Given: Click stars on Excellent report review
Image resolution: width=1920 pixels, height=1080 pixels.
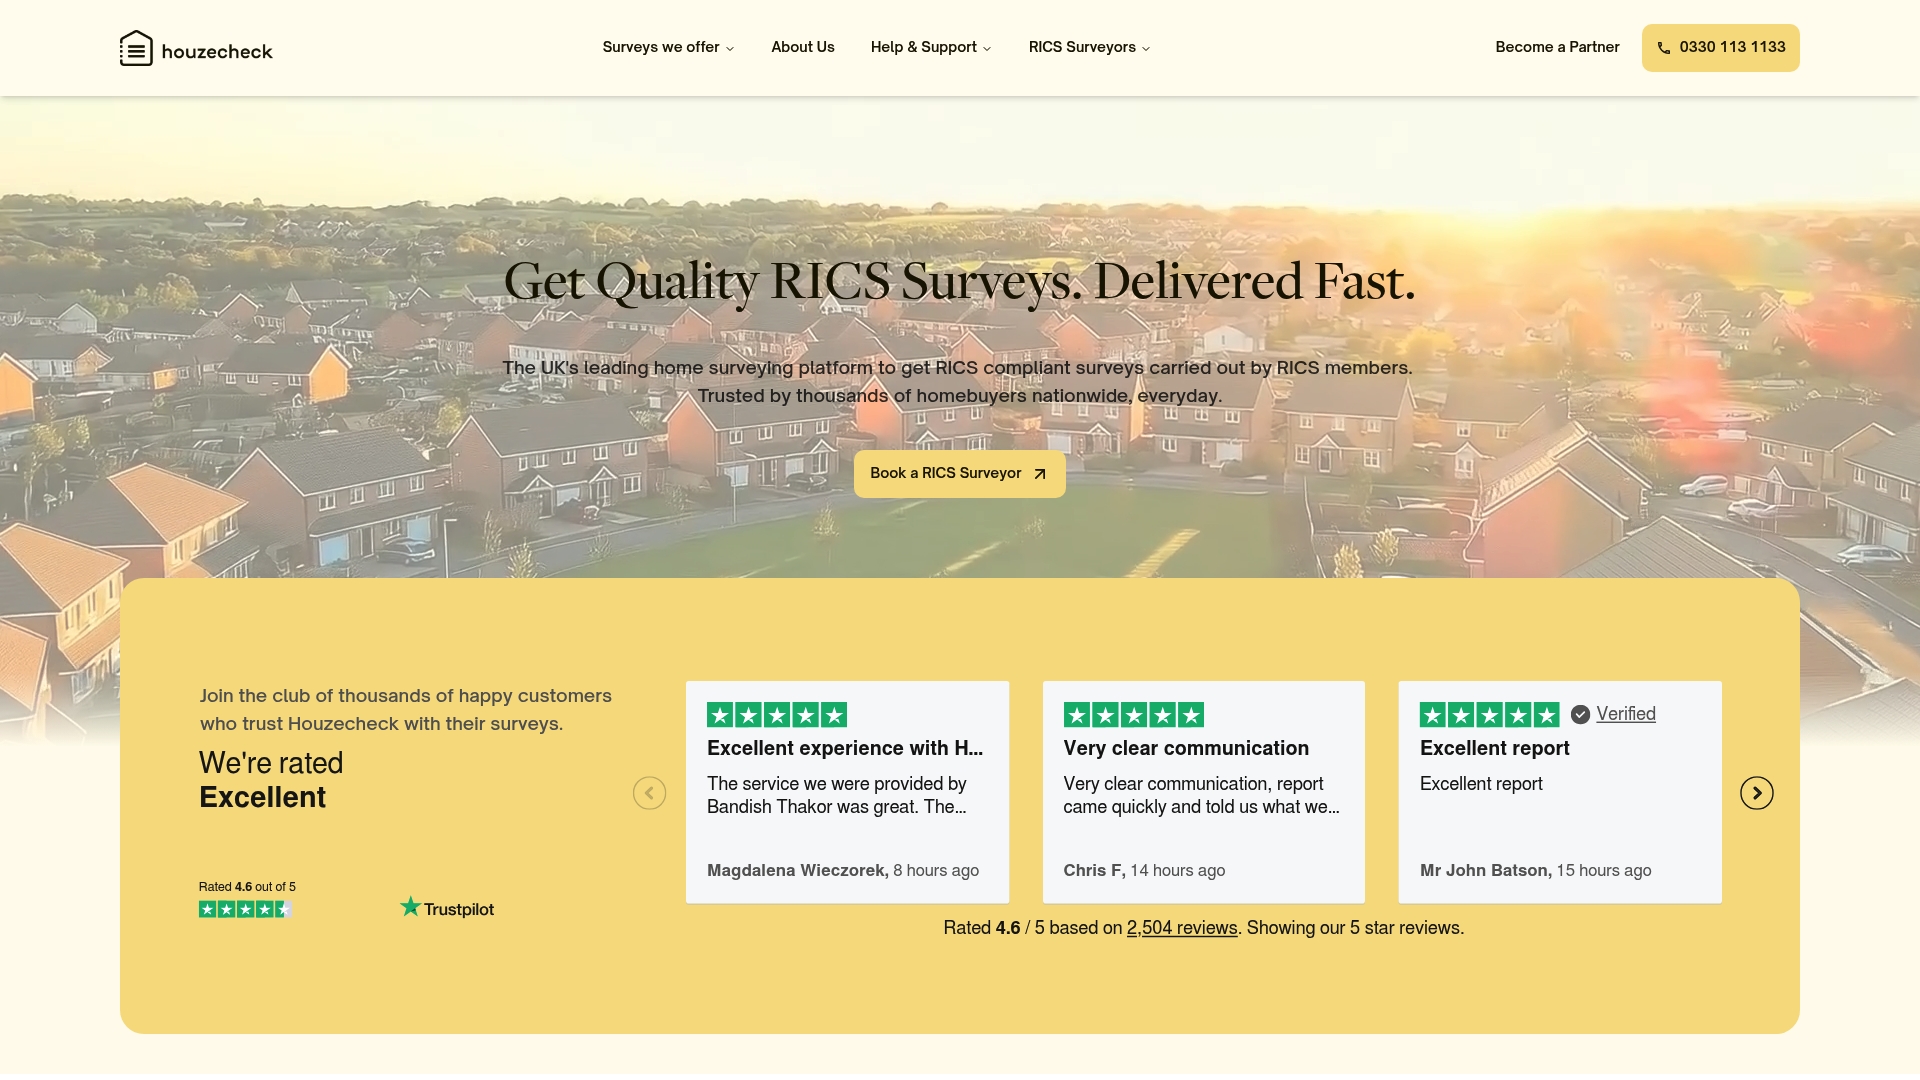Looking at the screenshot, I should click(1490, 715).
